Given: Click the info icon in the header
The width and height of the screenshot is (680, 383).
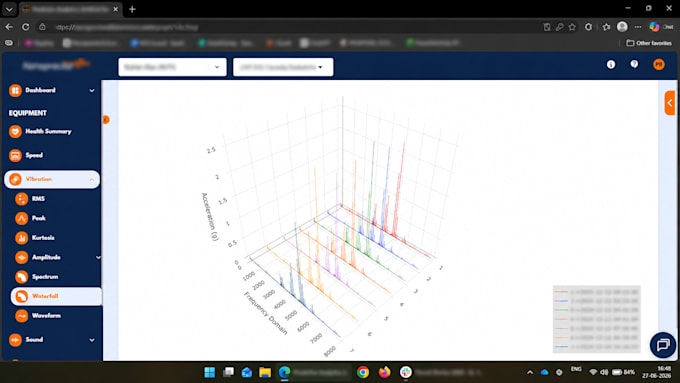Looking at the screenshot, I should 611,65.
